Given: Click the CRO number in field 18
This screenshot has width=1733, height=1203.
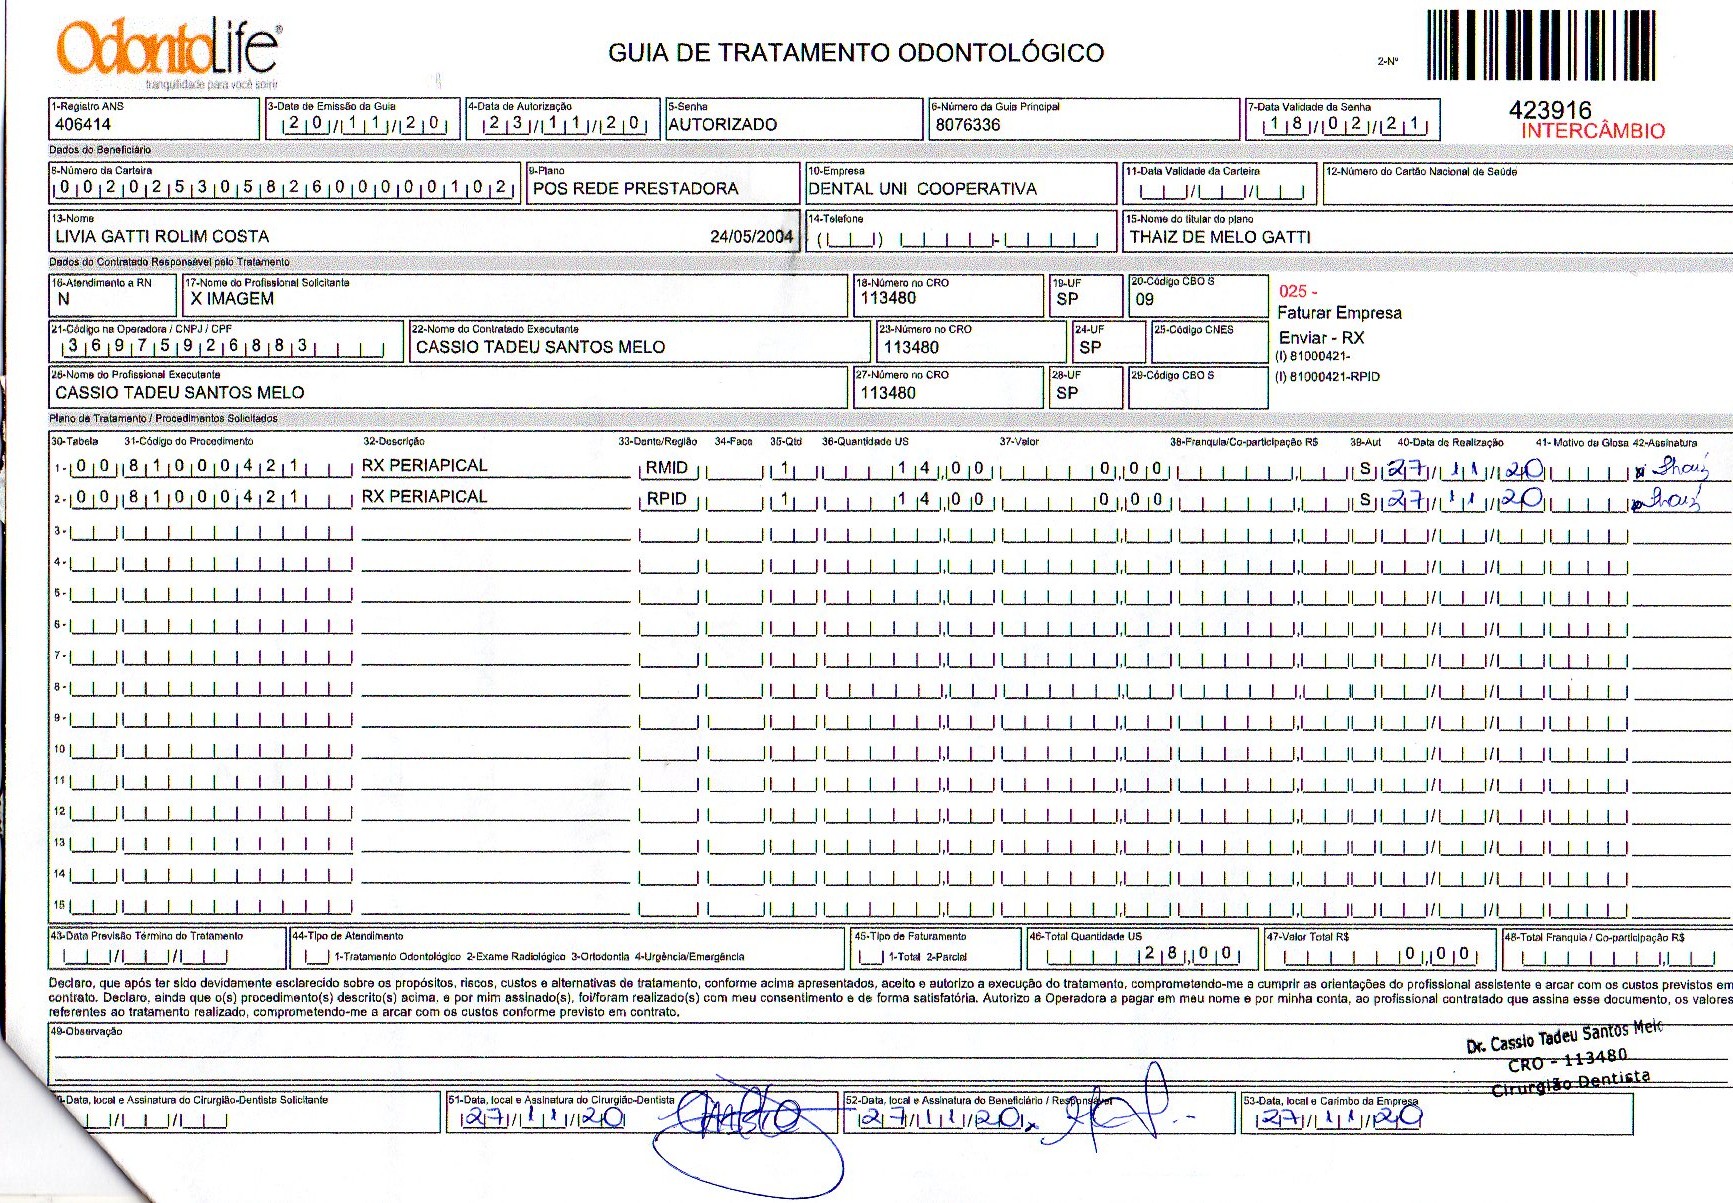Looking at the screenshot, I should tap(888, 298).
